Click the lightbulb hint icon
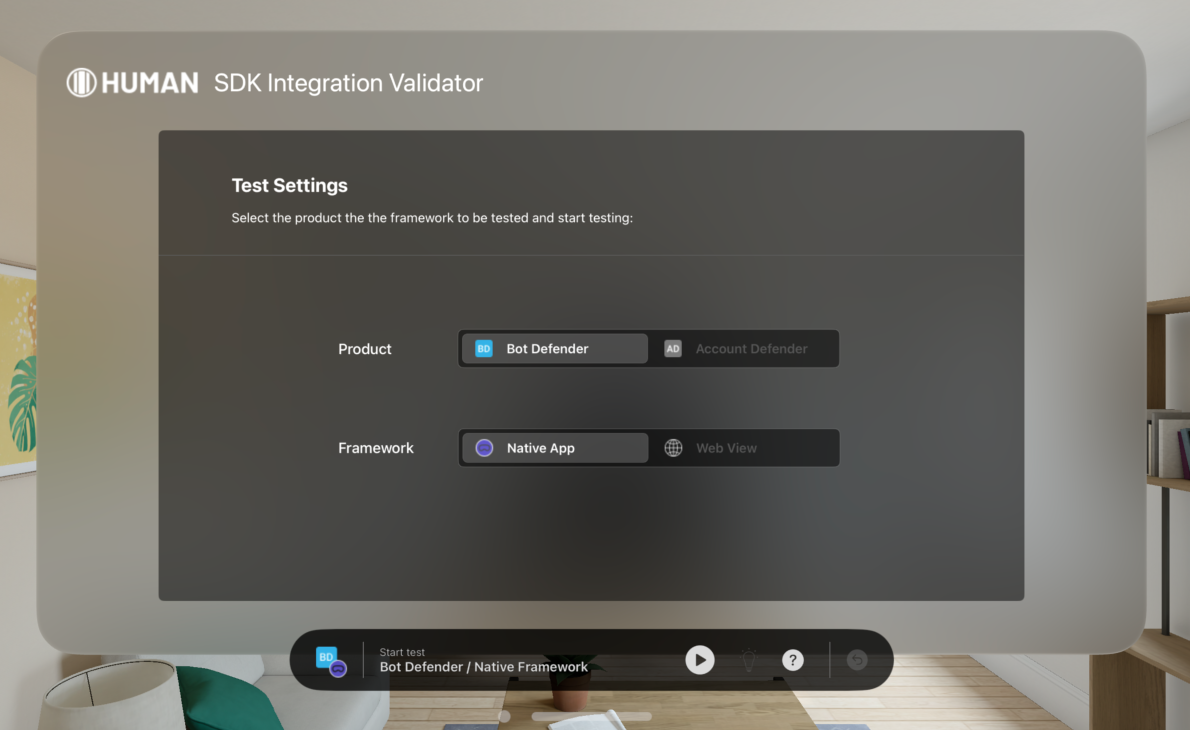1190x730 pixels. [748, 659]
